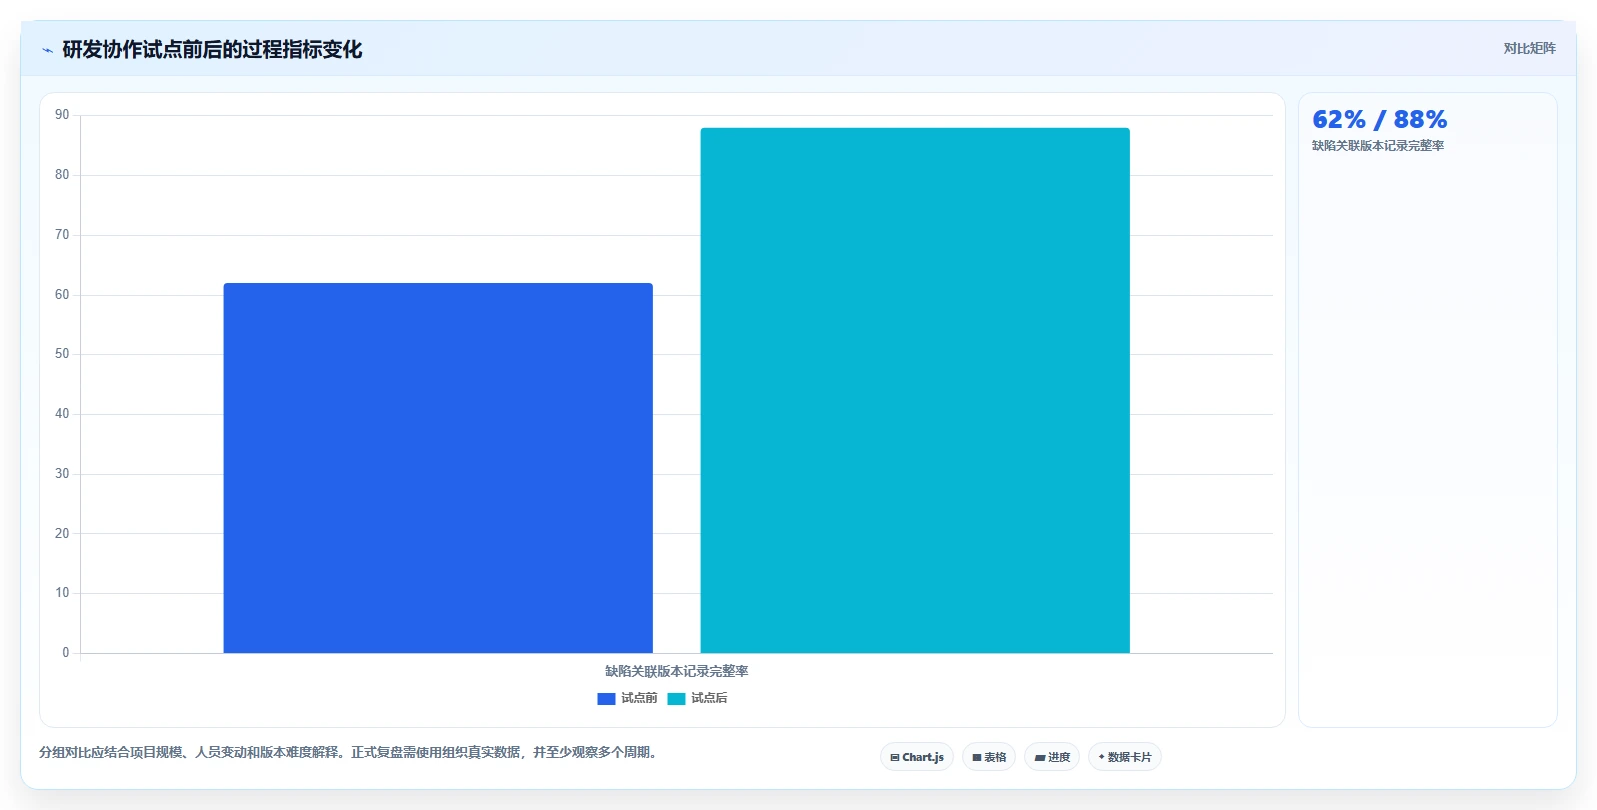Viewport: 1597px width, 810px height.
Task: Click the y-axis label 50
Action: (x=62, y=354)
